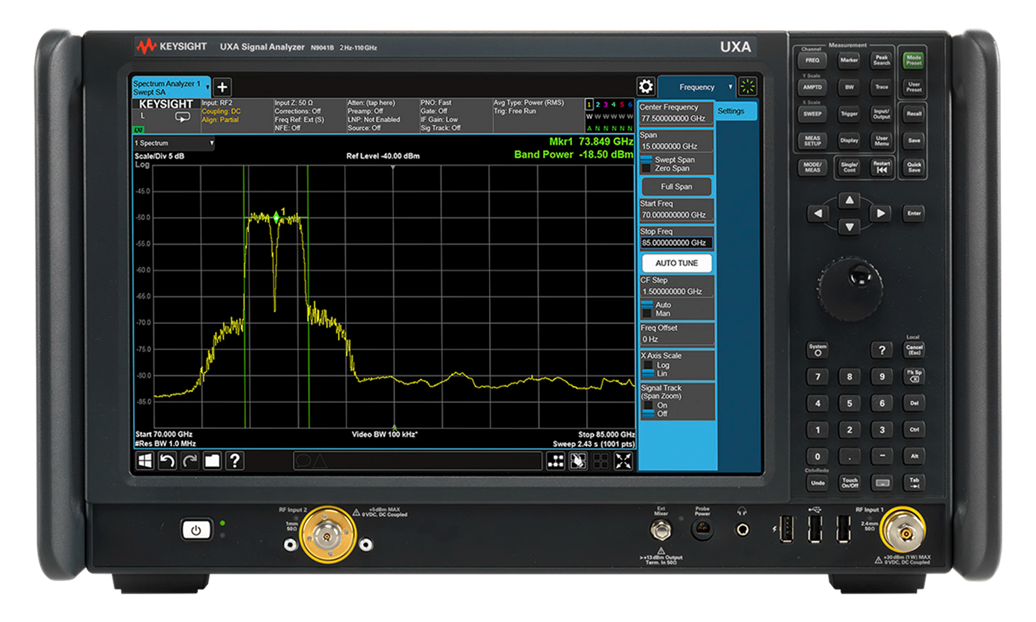Click the Tab hardware key
The image size is (1036, 622).
coord(914,483)
